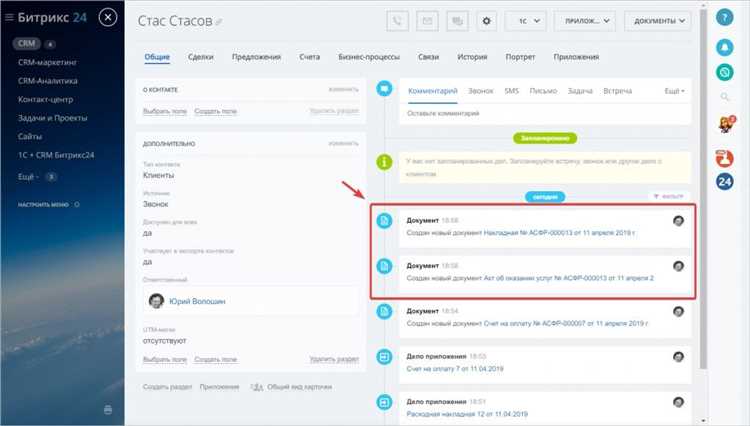
Task: Click изменить in О контакте section
Action: click(x=343, y=89)
